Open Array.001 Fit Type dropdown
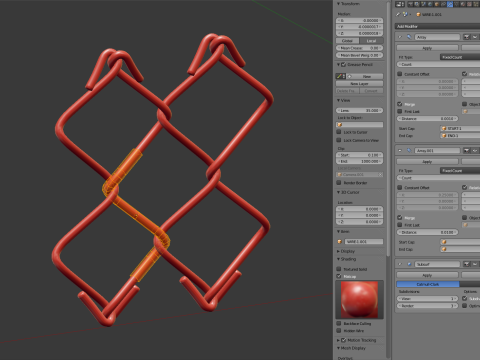 (460, 171)
